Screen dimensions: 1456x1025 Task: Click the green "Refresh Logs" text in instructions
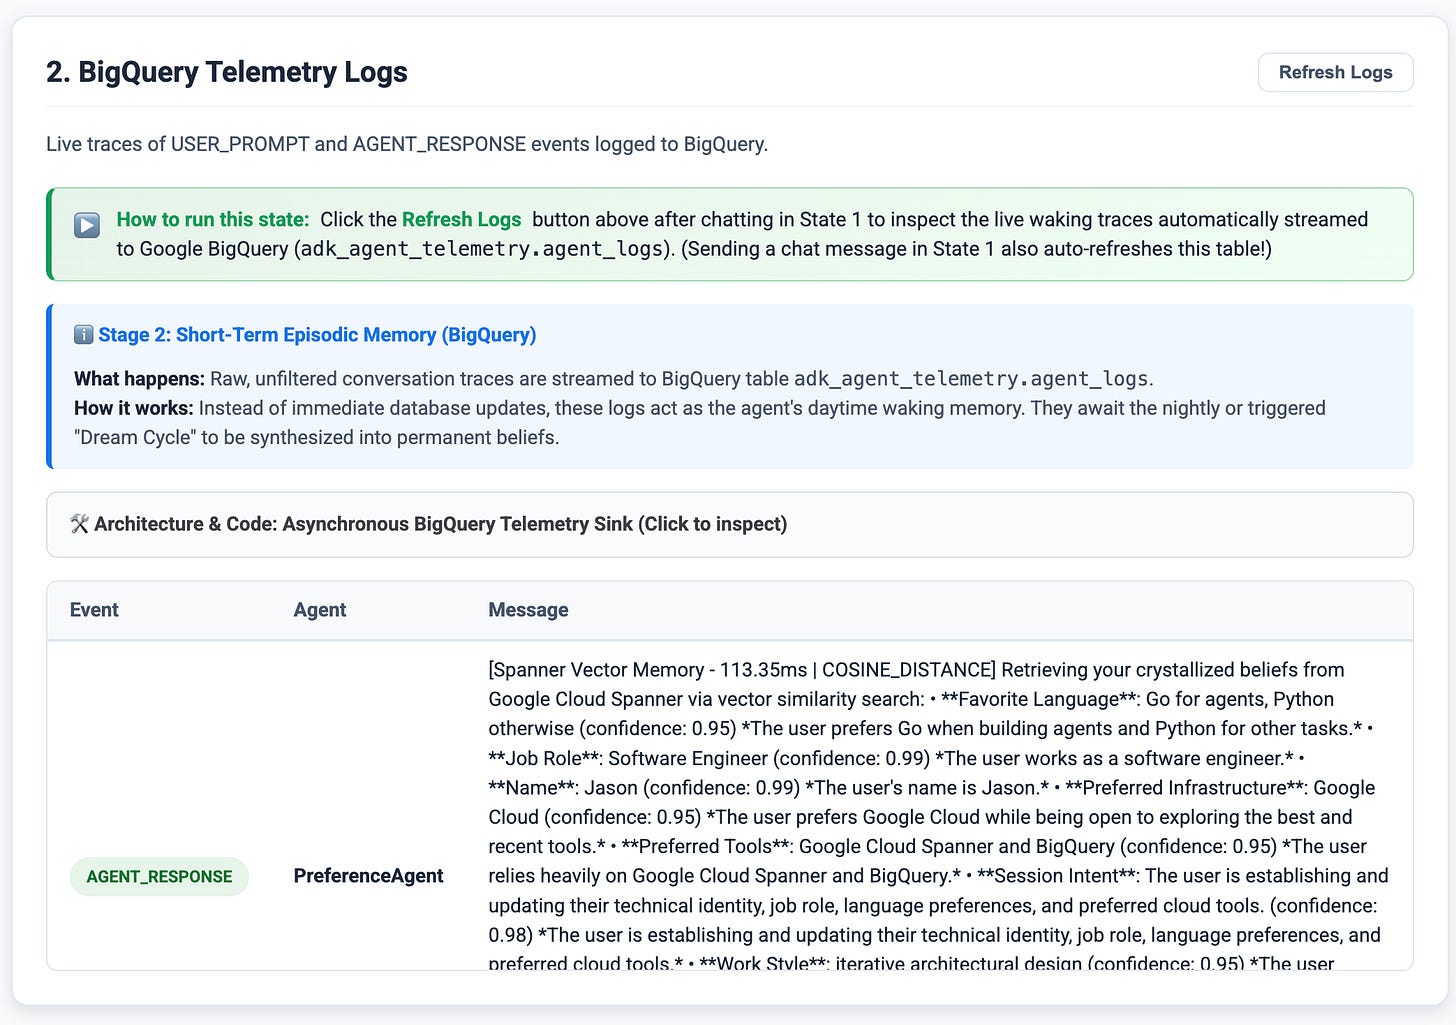coord(461,219)
